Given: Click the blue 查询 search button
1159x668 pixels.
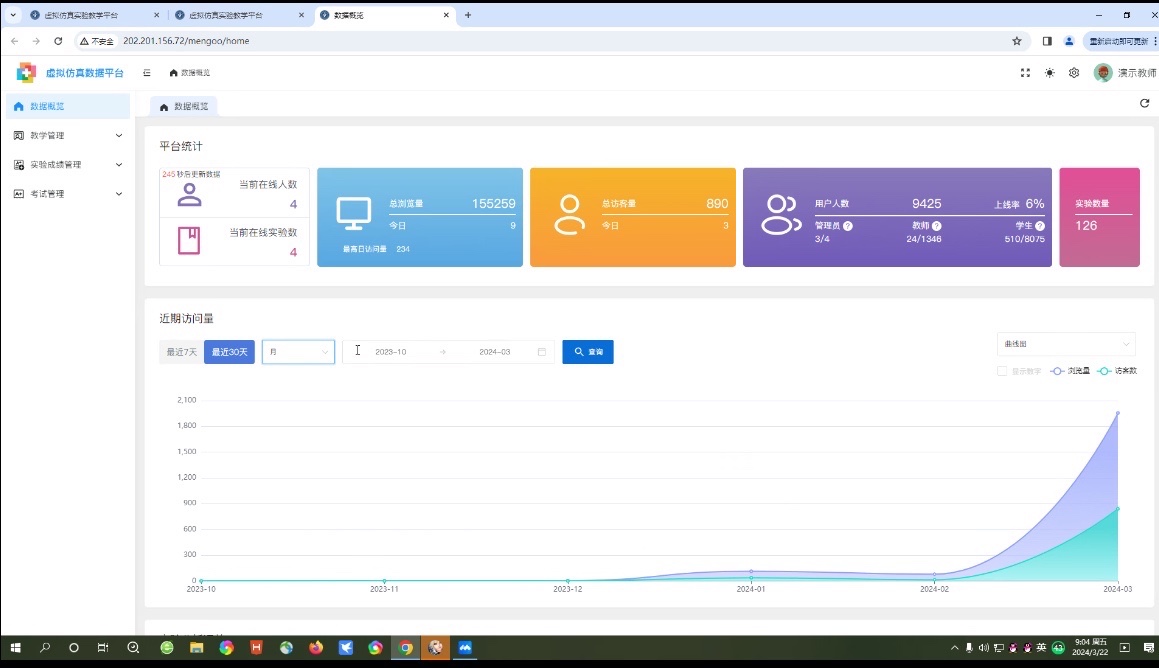Looking at the screenshot, I should tap(587, 352).
